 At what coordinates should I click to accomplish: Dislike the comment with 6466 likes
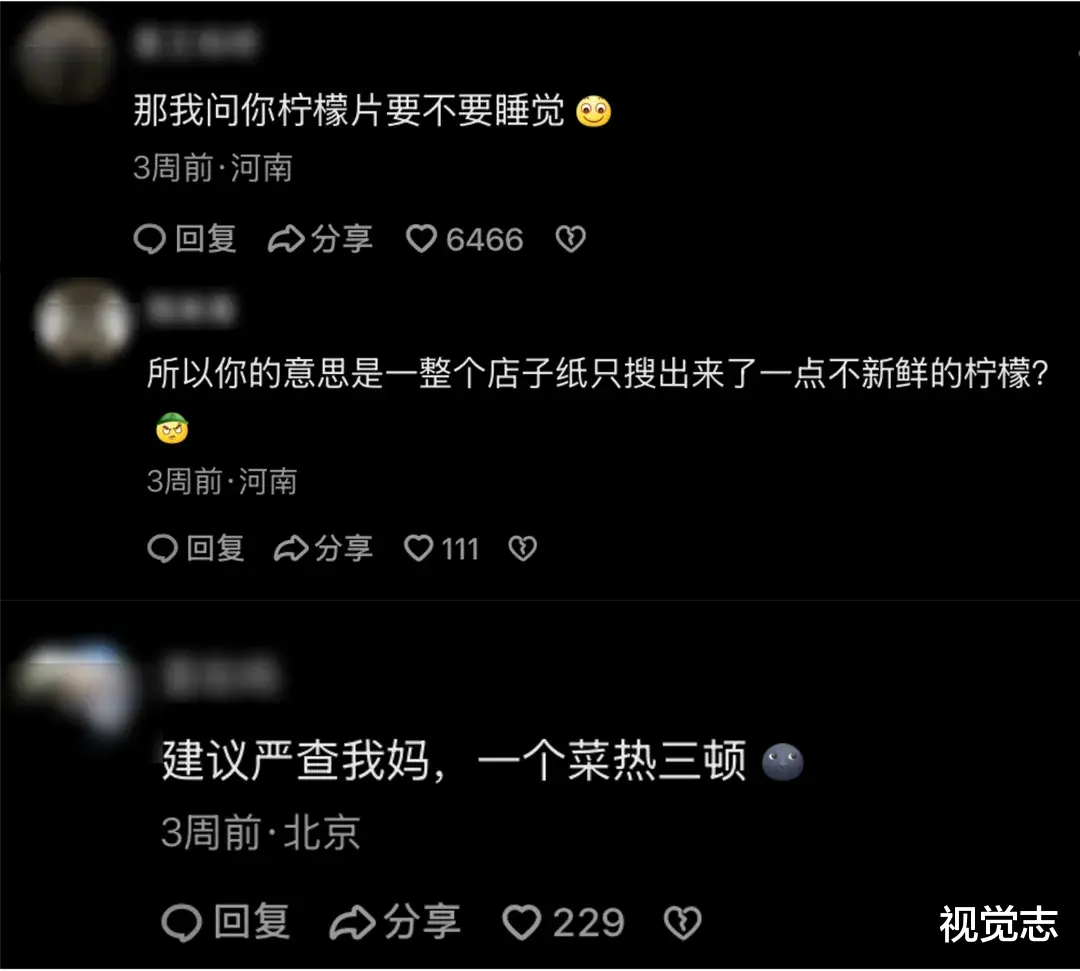tap(570, 239)
